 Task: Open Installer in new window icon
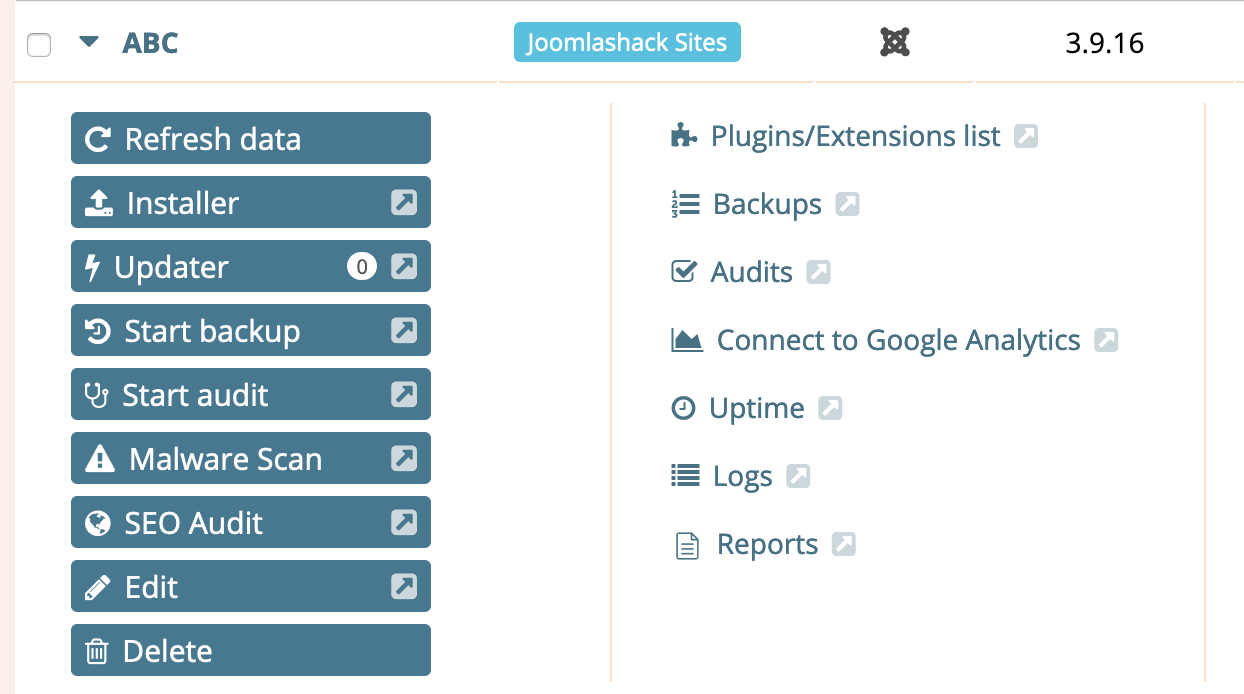tap(404, 203)
